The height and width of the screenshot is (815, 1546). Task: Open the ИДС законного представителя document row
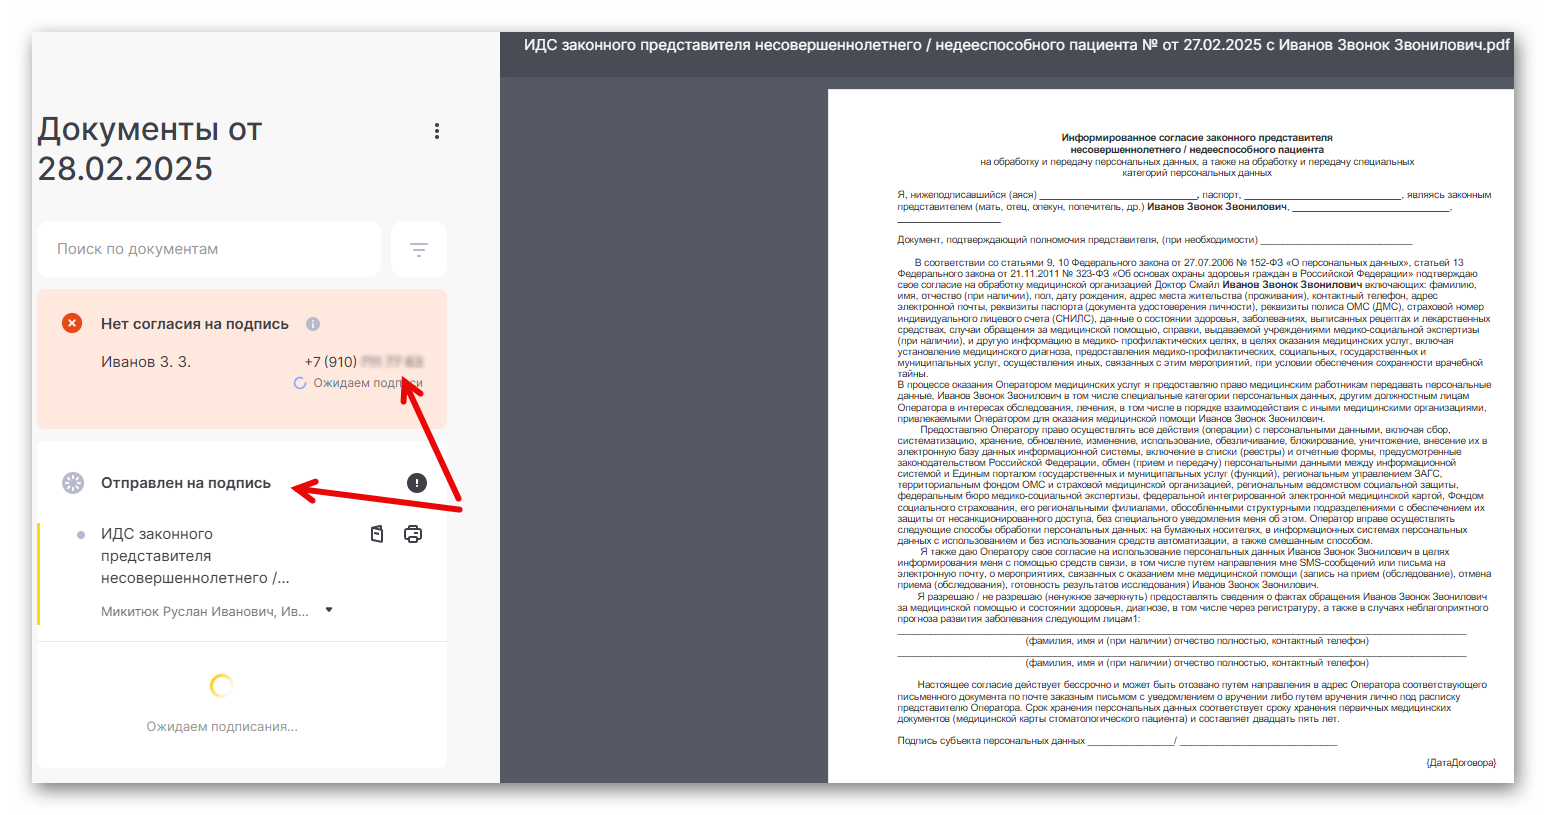[x=196, y=556]
